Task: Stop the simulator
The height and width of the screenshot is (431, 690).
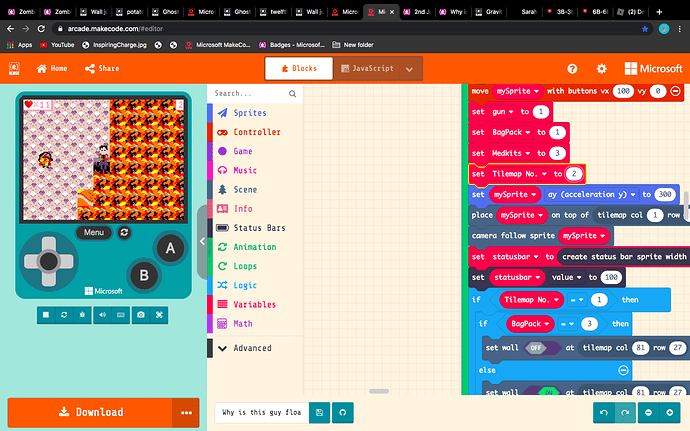Action: click(46, 315)
